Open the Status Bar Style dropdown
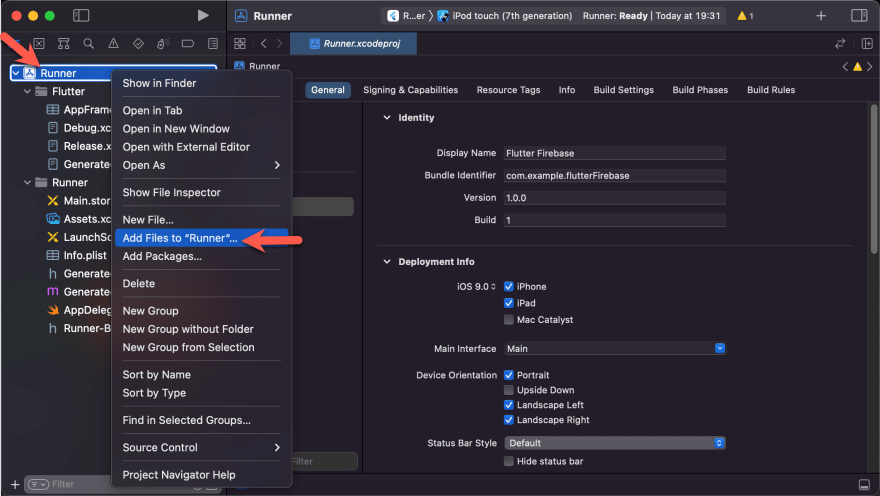 coord(615,443)
